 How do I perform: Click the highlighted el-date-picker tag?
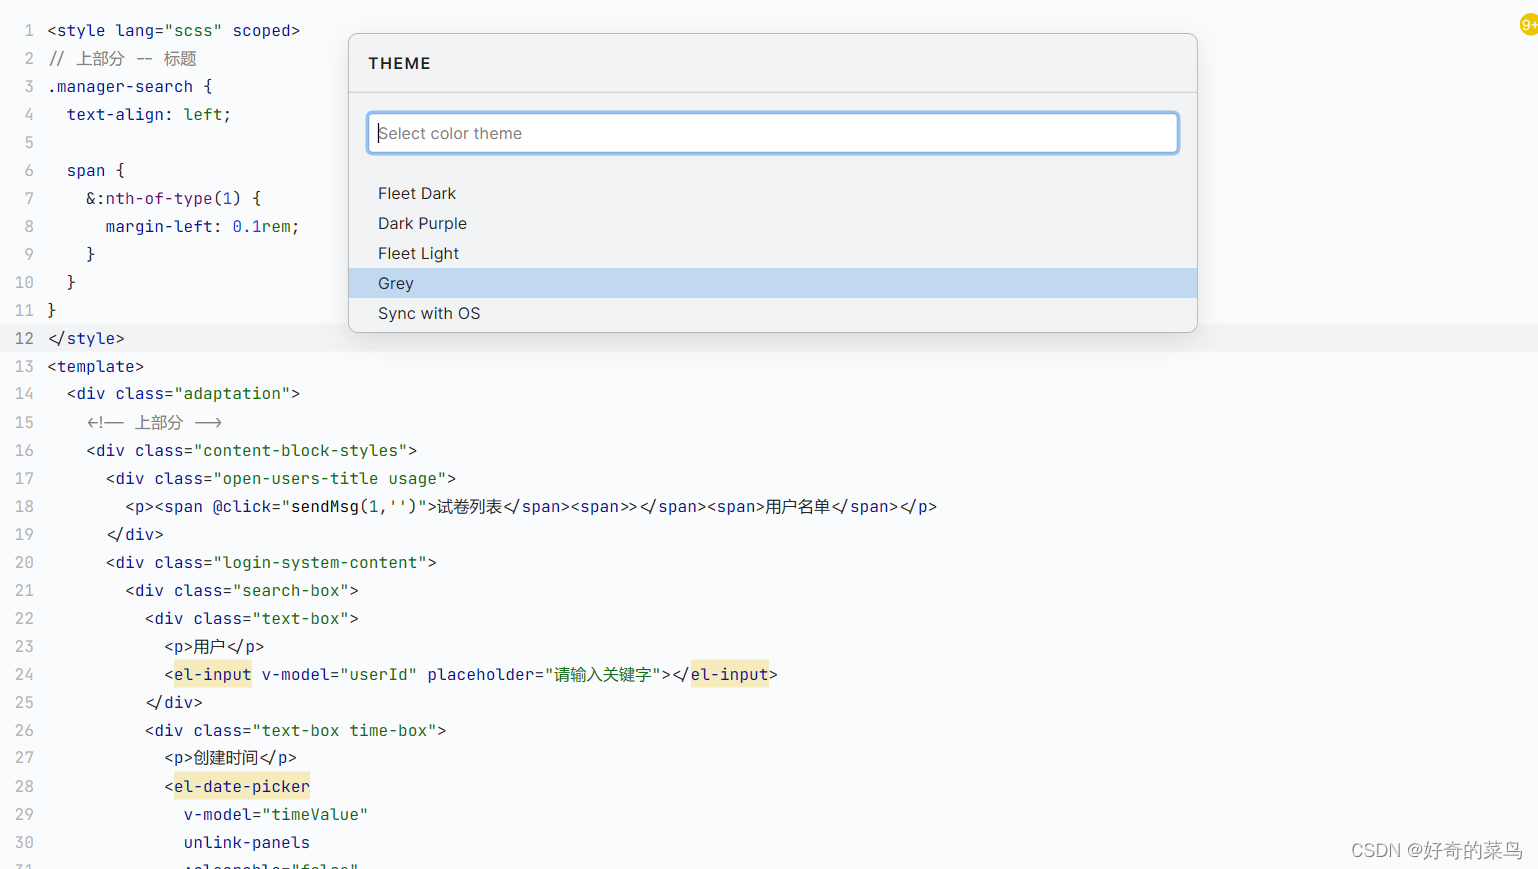tap(240, 786)
